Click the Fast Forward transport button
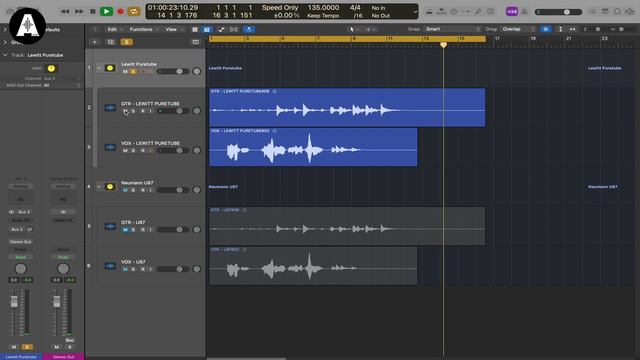The image size is (640, 360). click(x=79, y=11)
